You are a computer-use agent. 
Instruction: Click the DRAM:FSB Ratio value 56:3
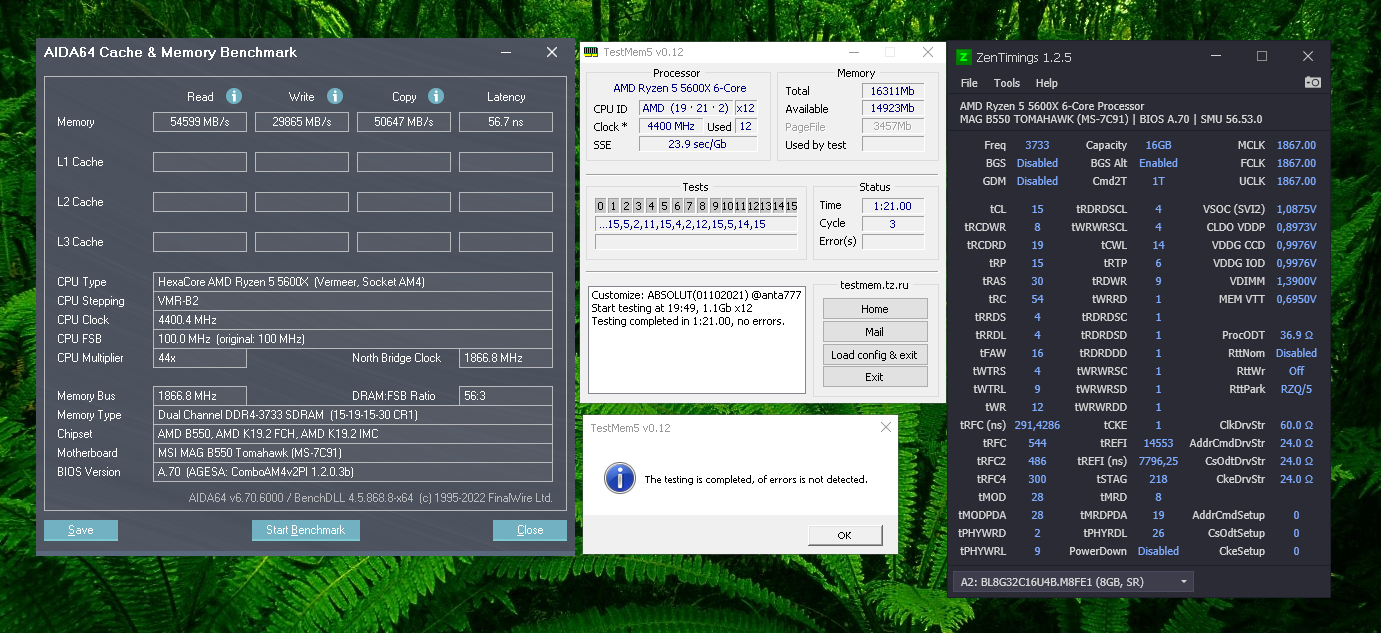pyautogui.click(x=506, y=396)
